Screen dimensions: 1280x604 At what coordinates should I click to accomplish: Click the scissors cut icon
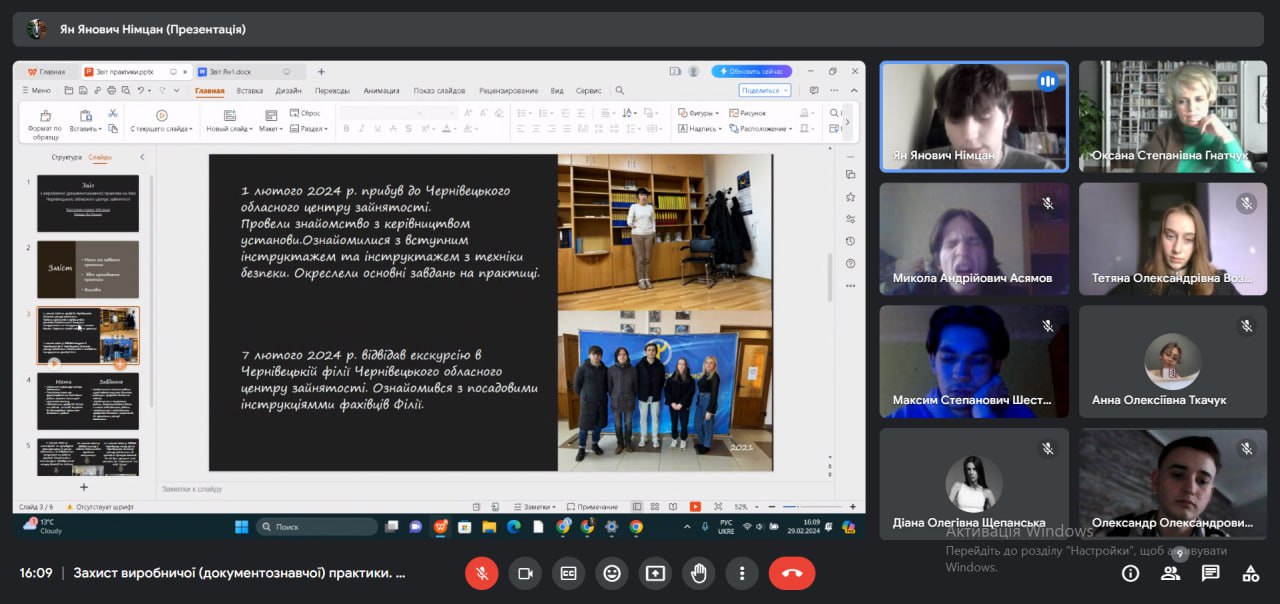[x=113, y=113]
